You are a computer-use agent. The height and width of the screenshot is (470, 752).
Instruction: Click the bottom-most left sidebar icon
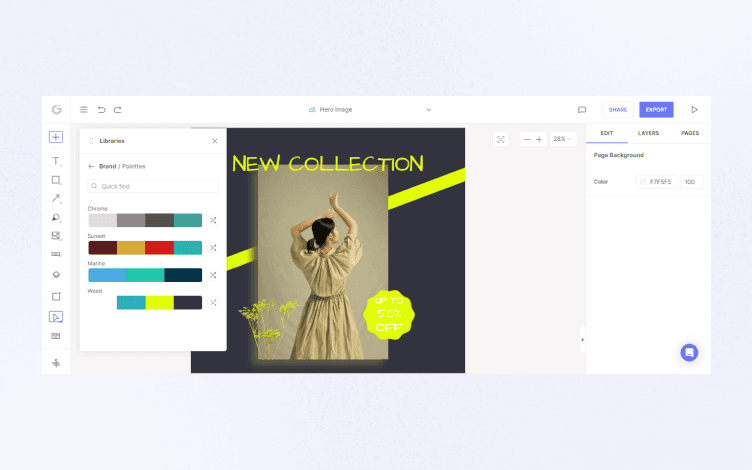[56, 363]
